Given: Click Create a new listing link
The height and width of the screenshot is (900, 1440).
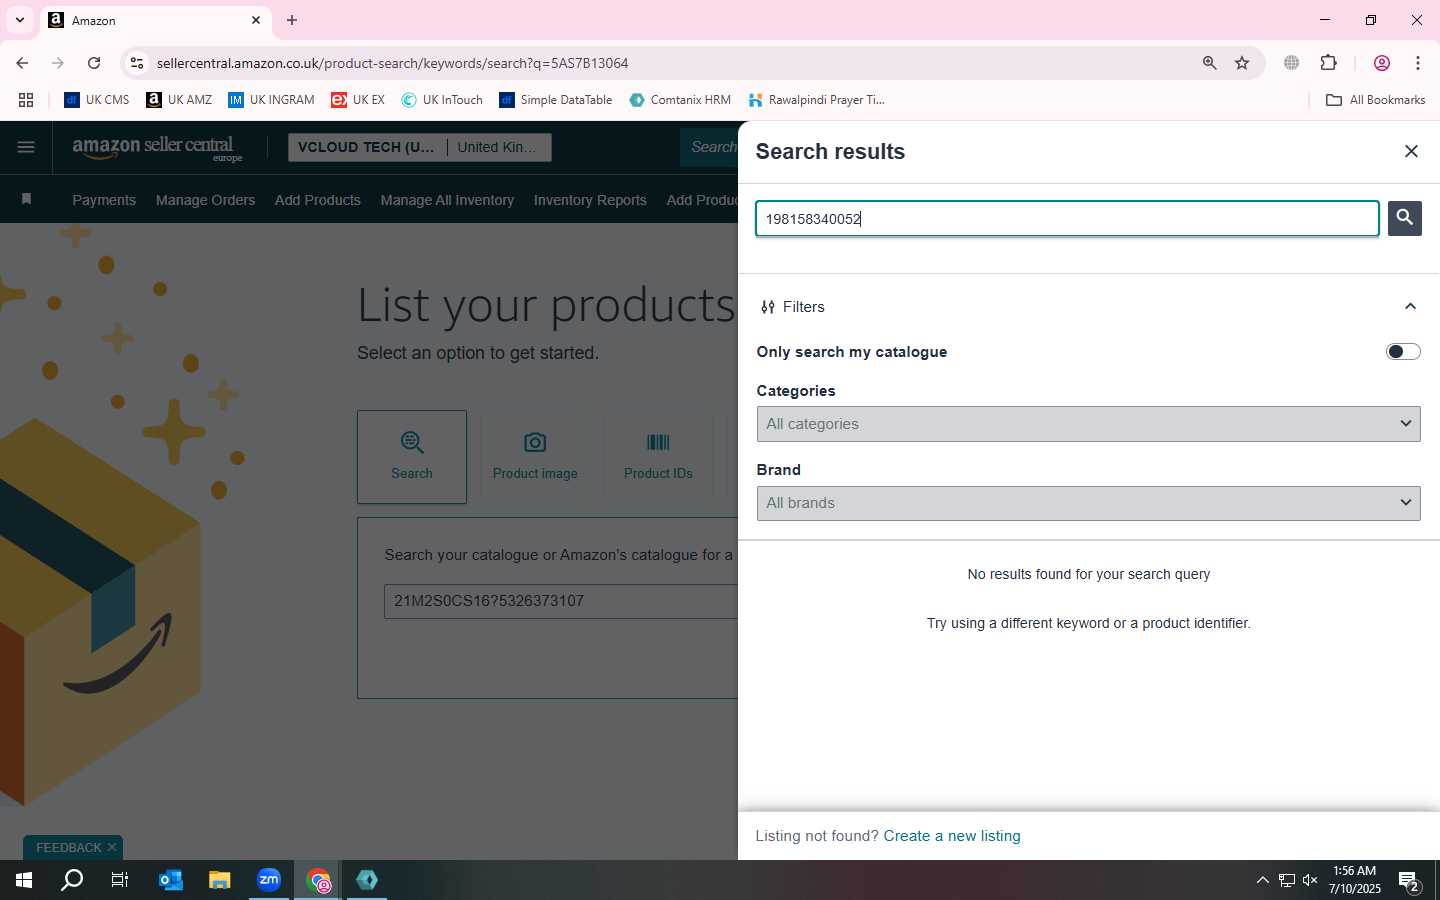Looking at the screenshot, I should 952,836.
